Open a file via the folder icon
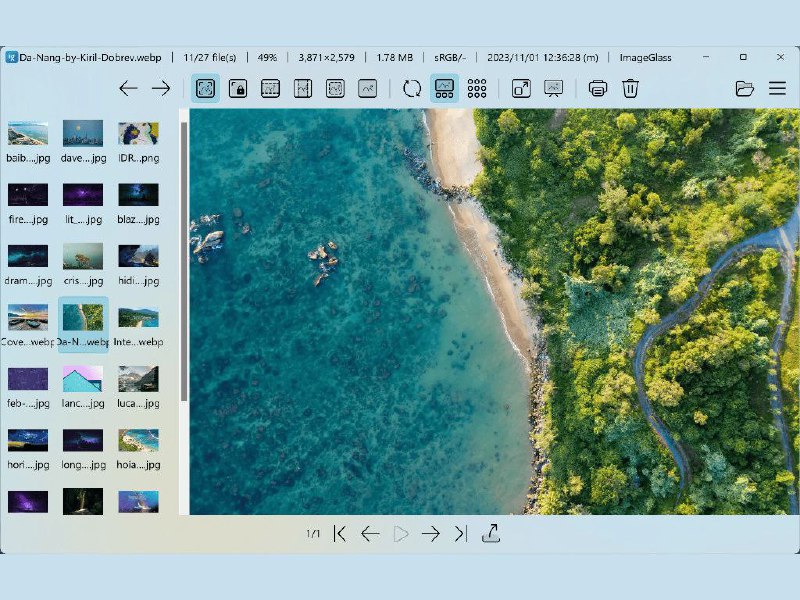The image size is (800, 600). tap(744, 89)
